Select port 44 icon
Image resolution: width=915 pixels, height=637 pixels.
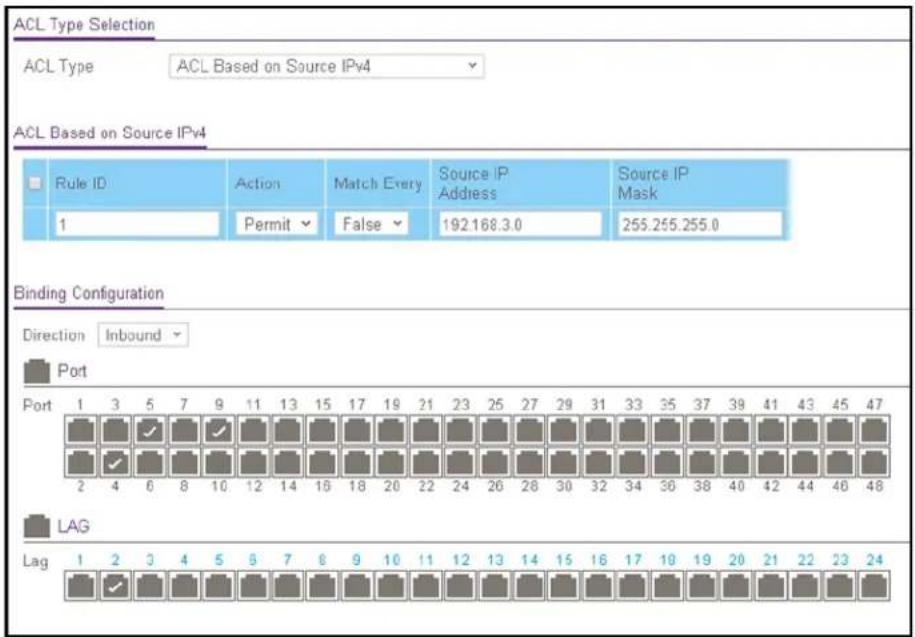pyautogui.click(x=805, y=463)
